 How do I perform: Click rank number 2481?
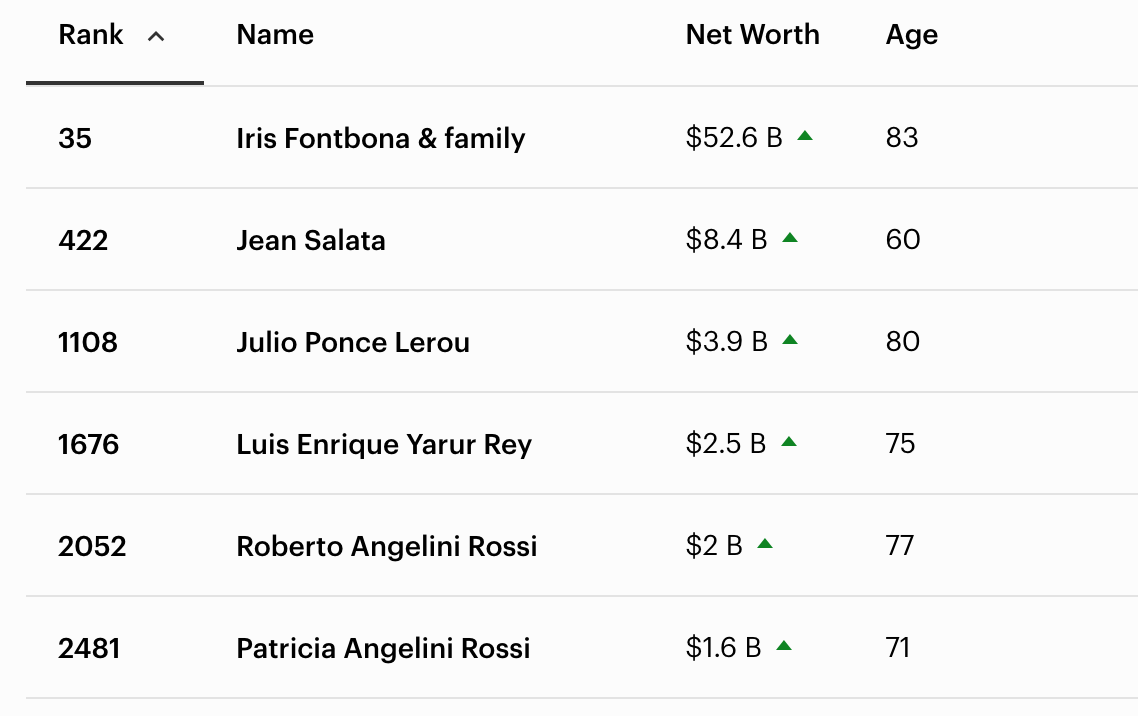click(x=89, y=648)
